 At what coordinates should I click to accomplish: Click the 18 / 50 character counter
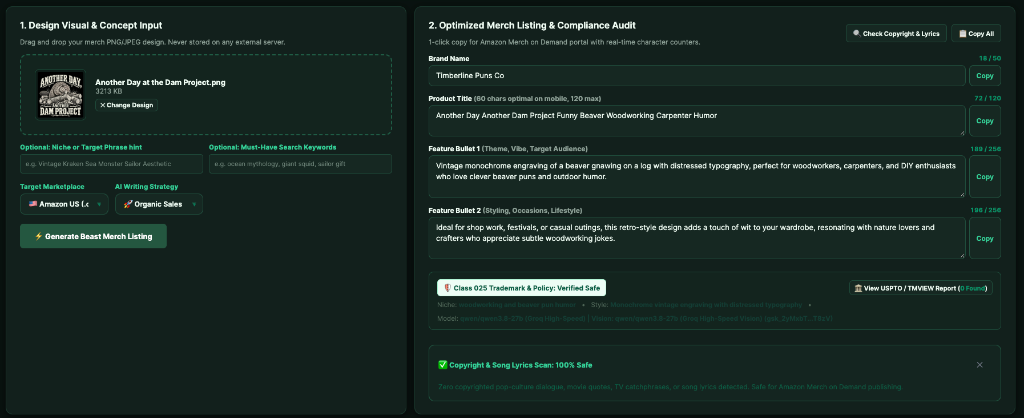989,59
